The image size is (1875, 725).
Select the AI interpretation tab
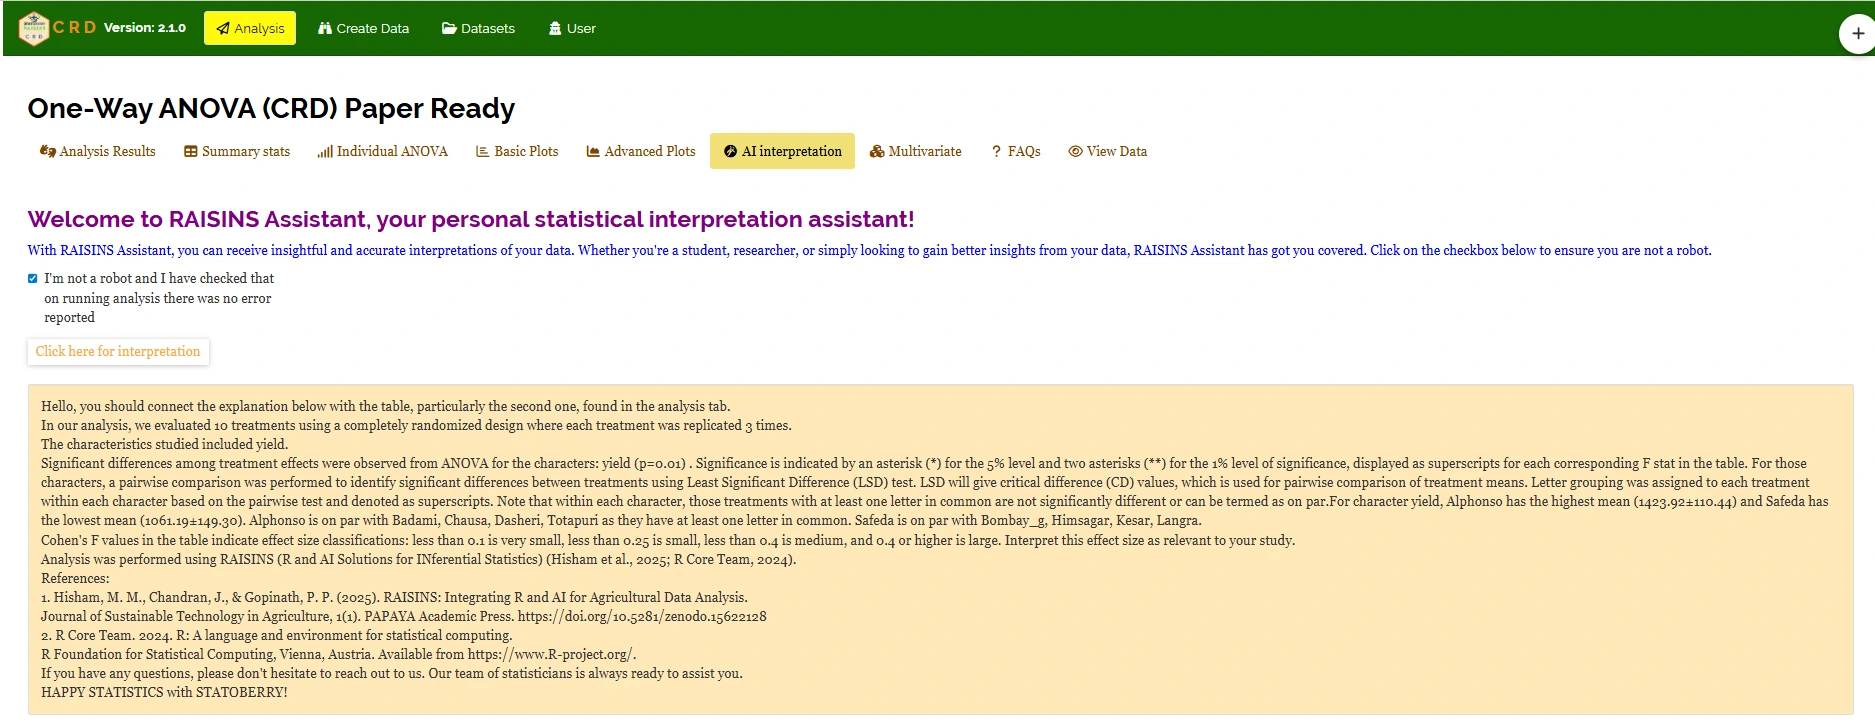coord(782,151)
